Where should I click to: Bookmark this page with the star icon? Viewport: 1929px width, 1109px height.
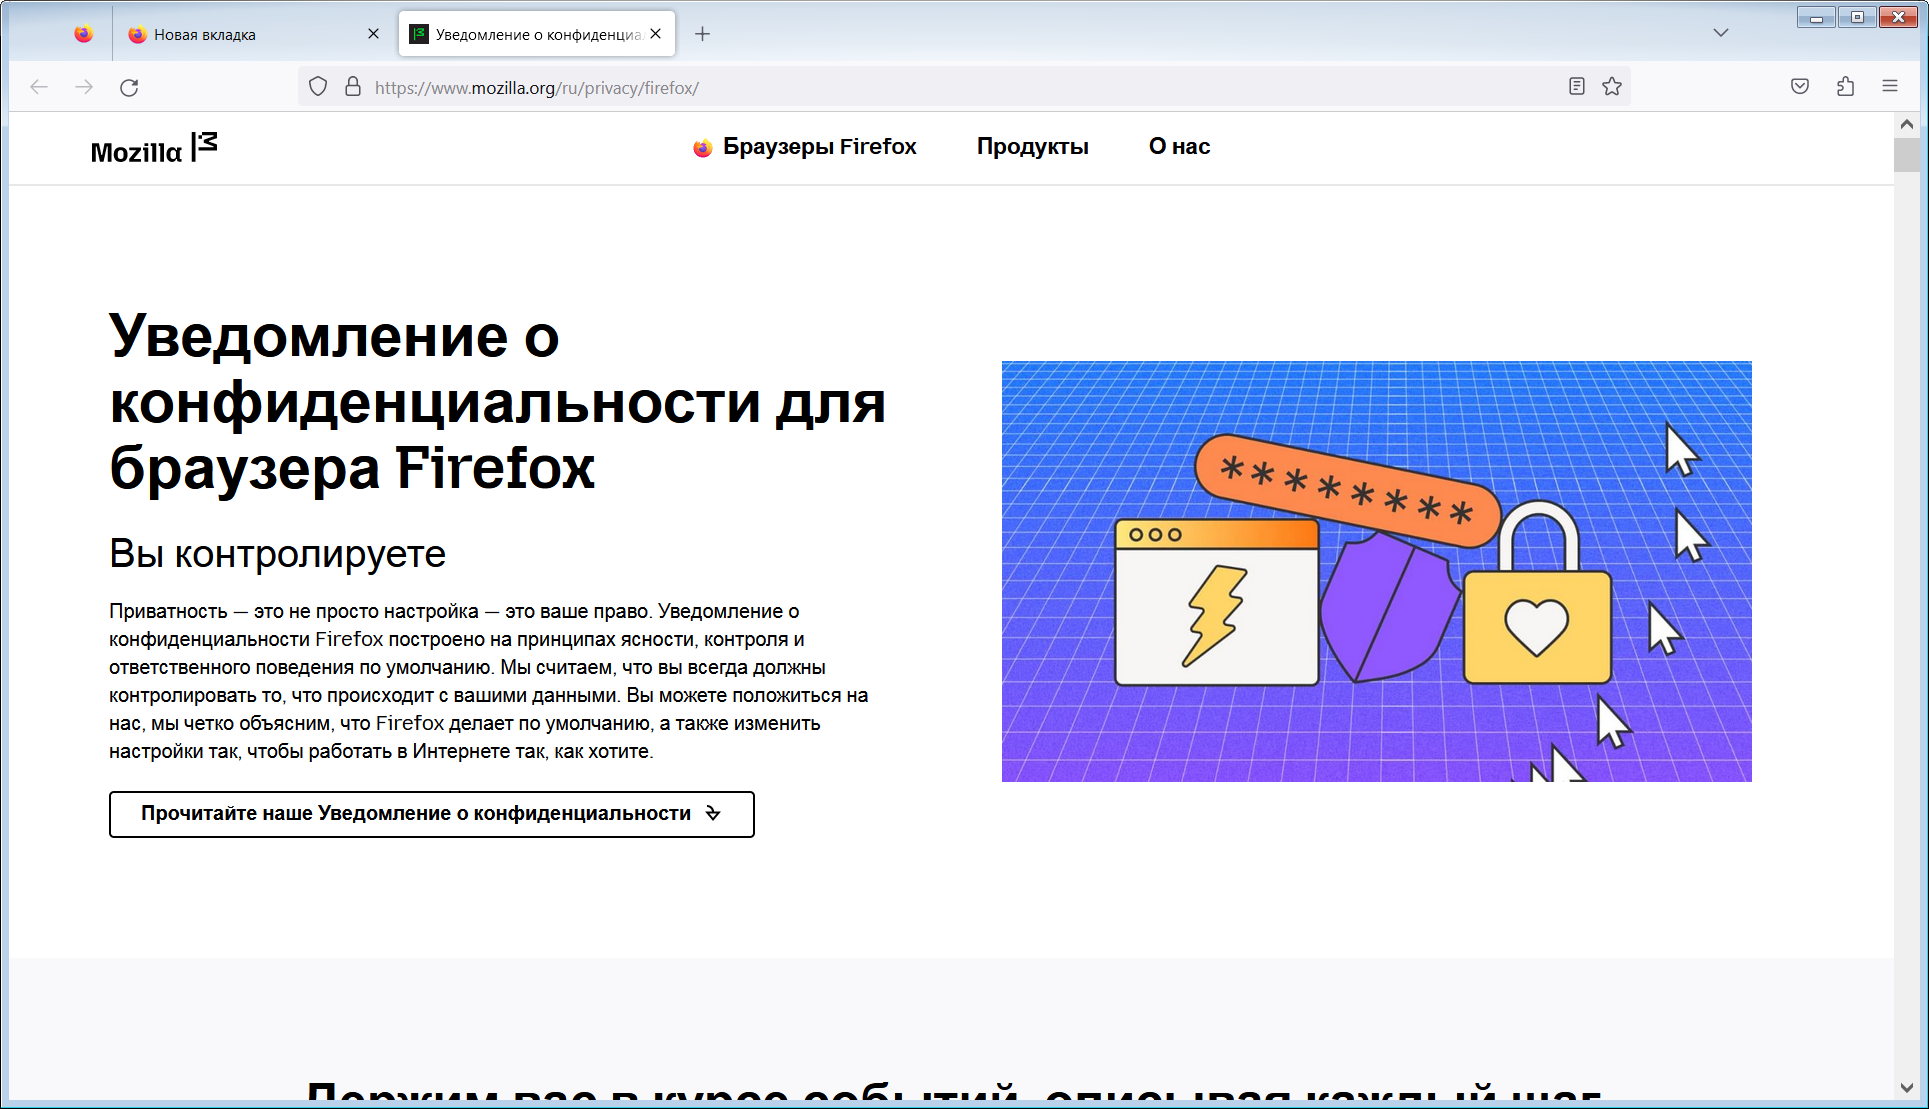(1612, 87)
